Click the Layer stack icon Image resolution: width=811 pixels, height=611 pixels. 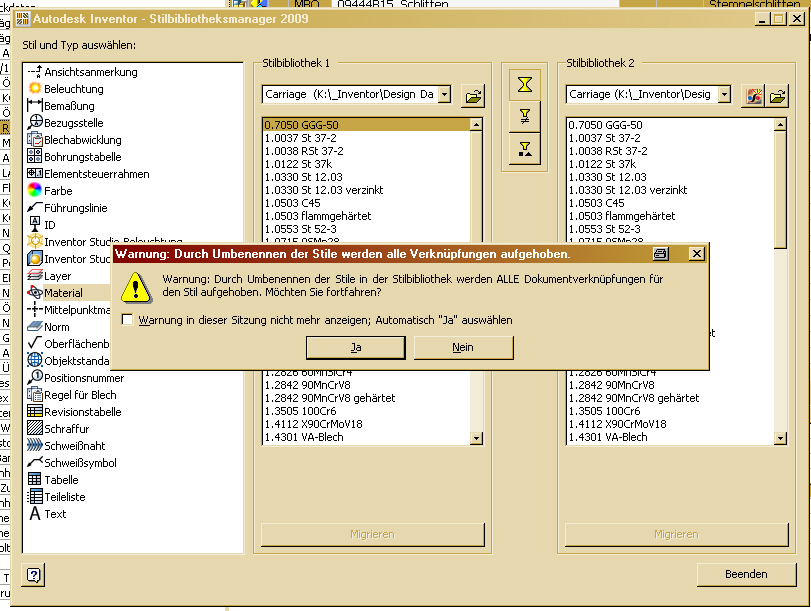coord(35,275)
